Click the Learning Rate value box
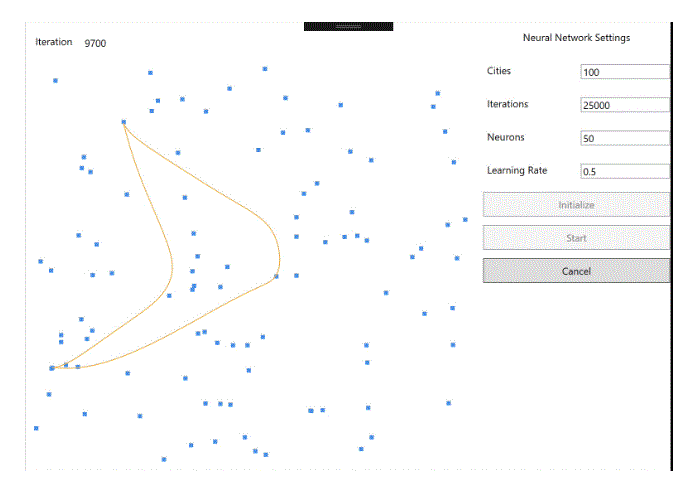This screenshot has width=685, height=479. (x=624, y=171)
